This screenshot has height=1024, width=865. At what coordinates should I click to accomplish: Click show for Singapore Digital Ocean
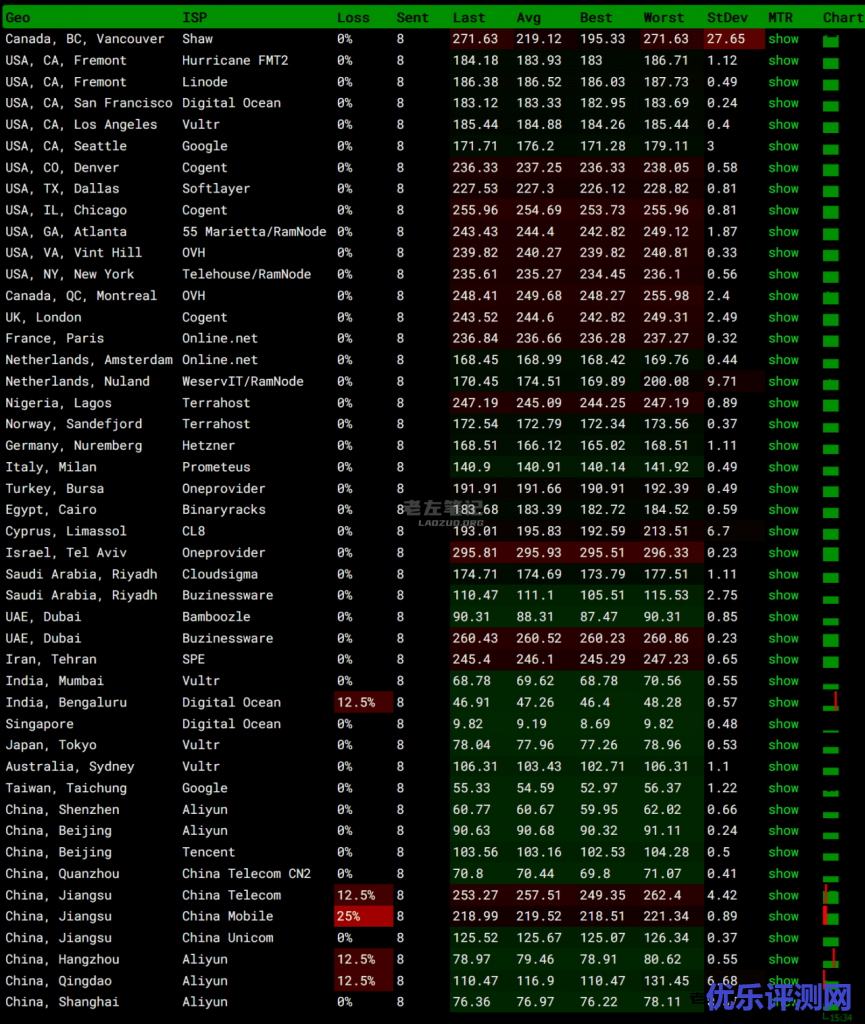[783, 724]
